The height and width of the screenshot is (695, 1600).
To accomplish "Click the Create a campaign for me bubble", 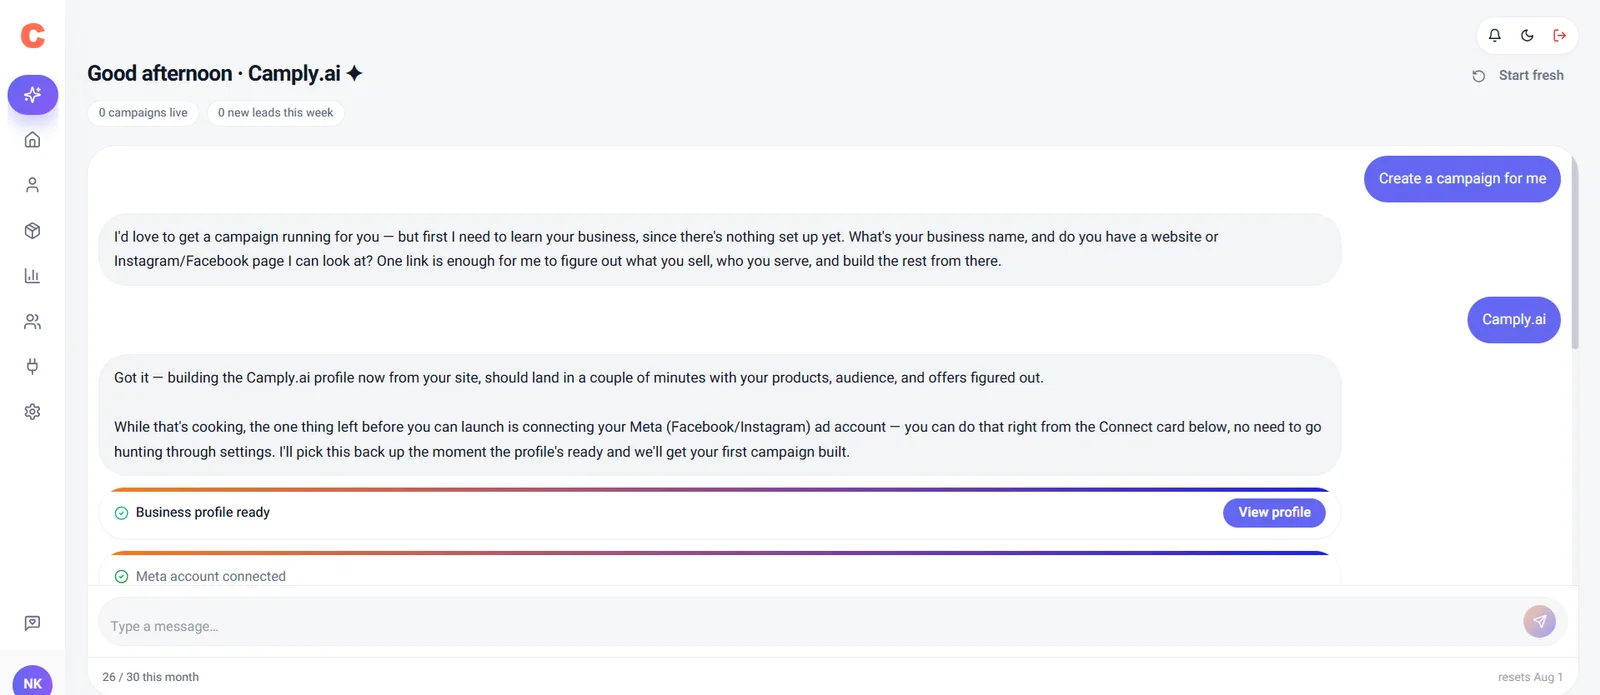I will tap(1462, 179).
